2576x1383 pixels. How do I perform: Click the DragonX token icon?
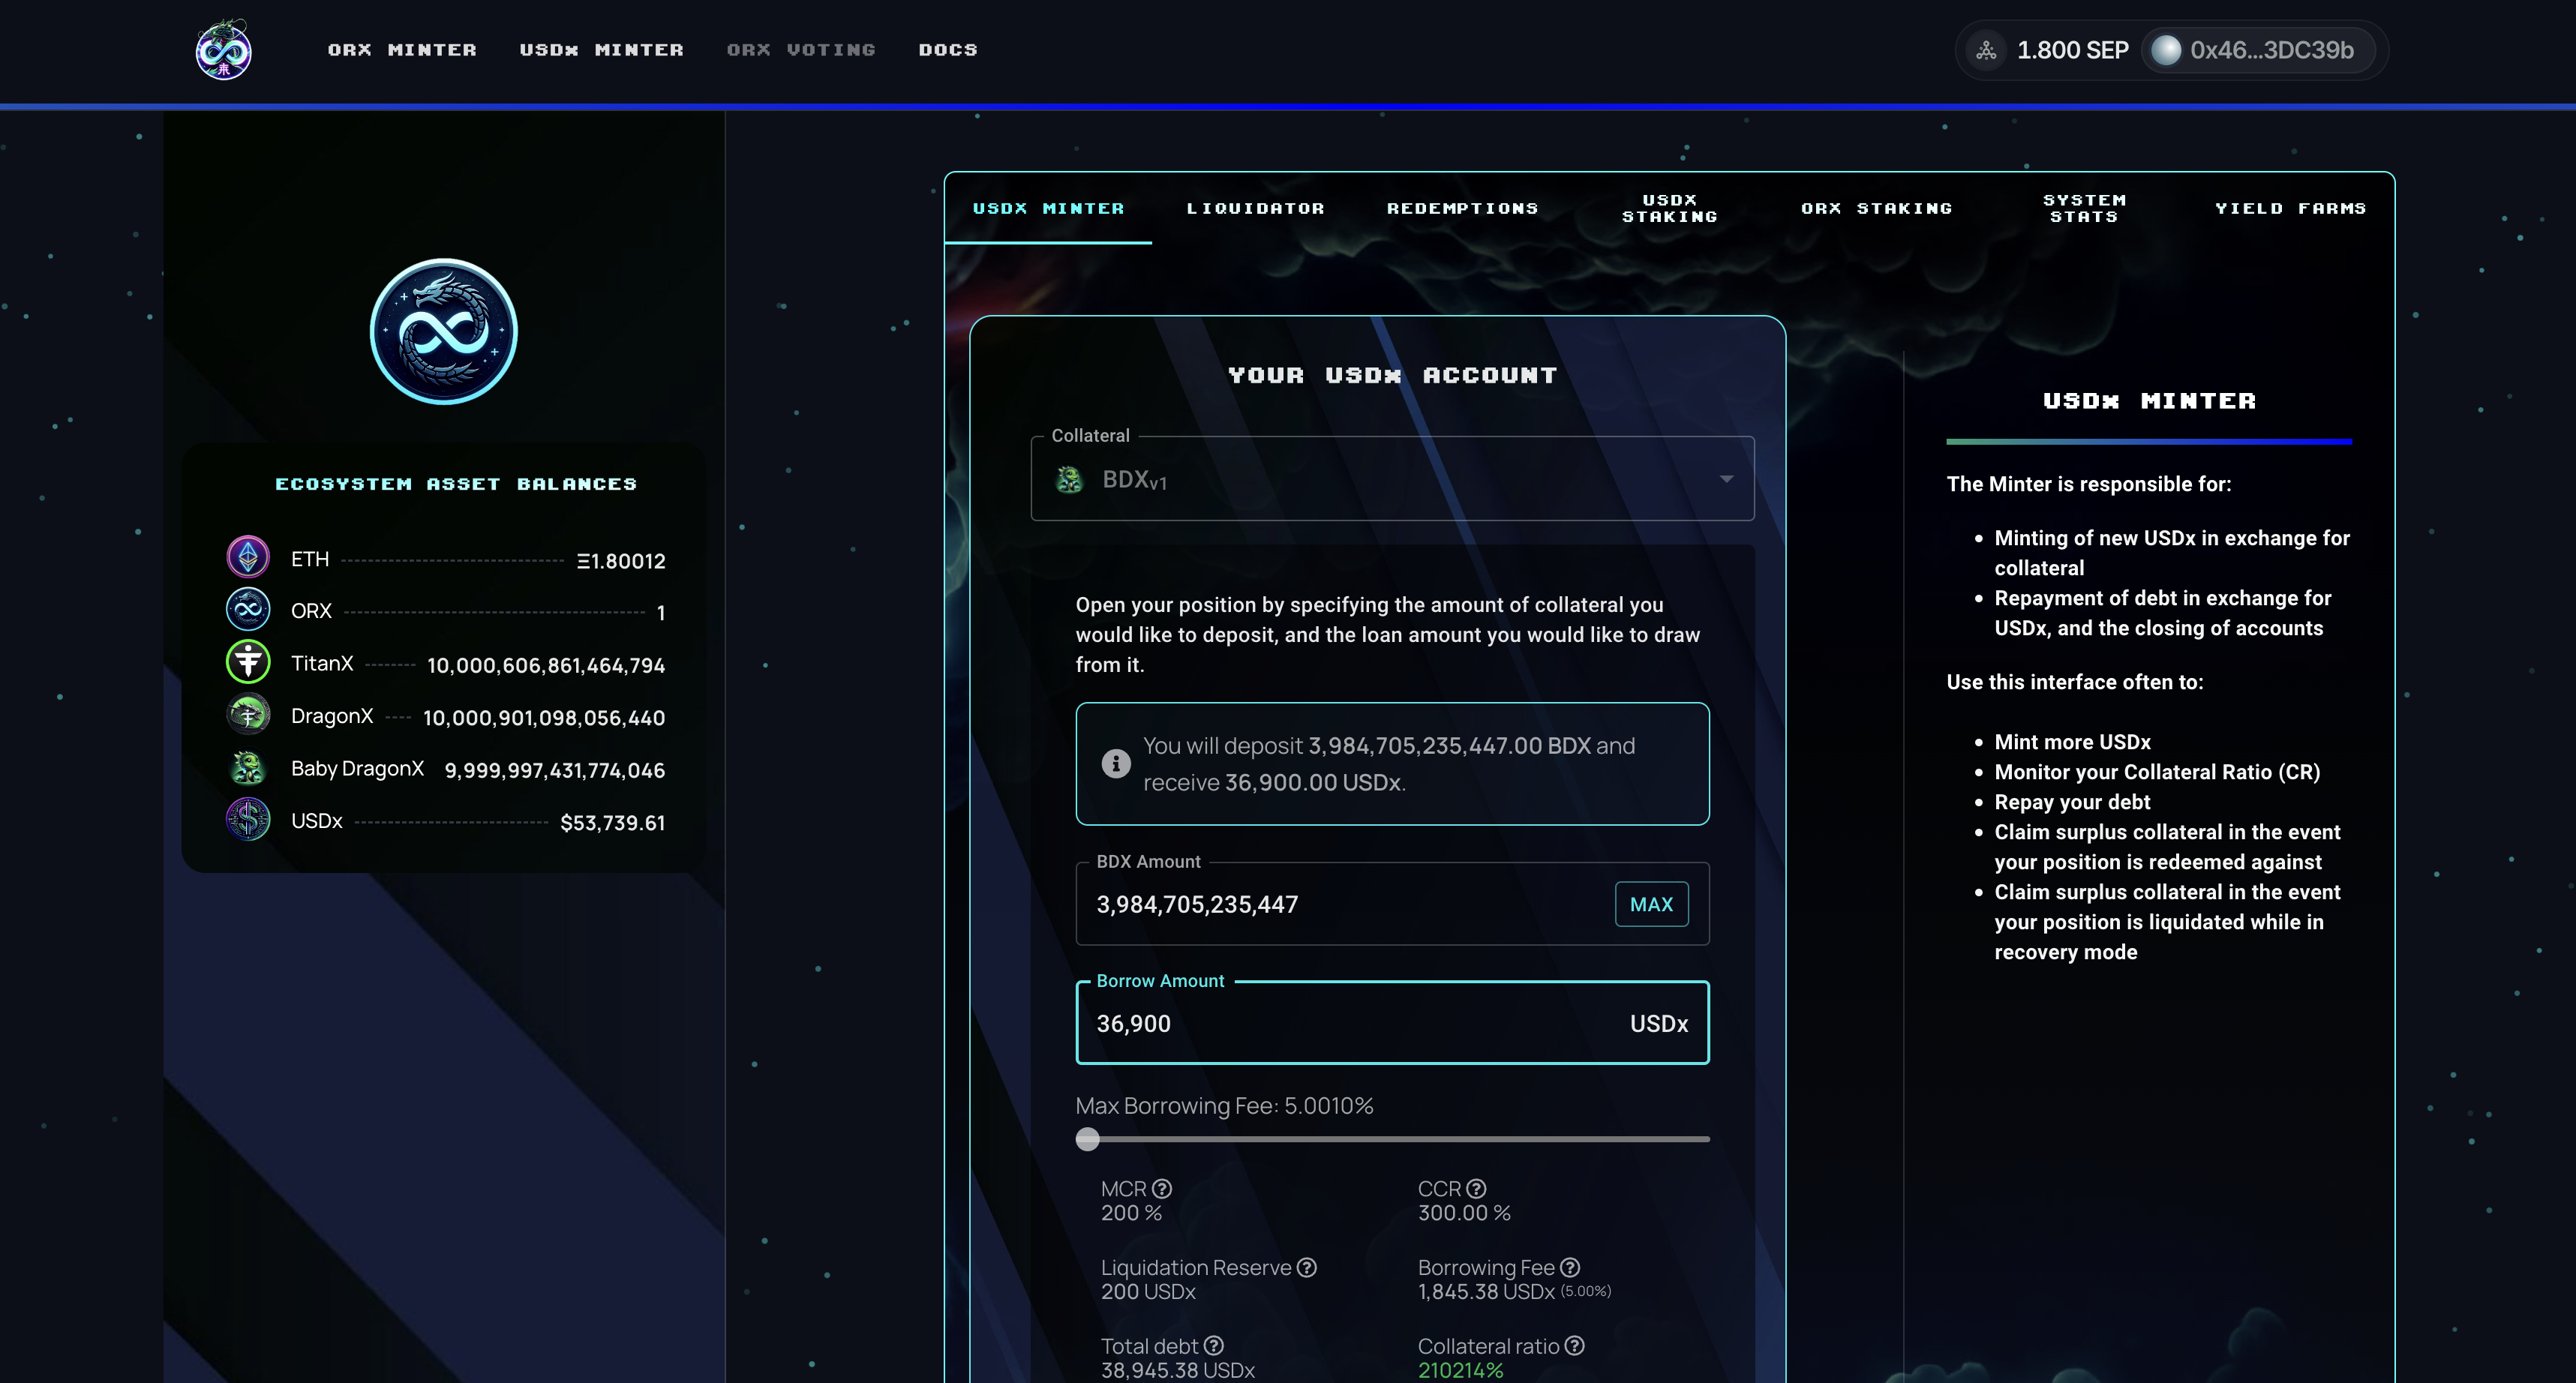point(248,715)
